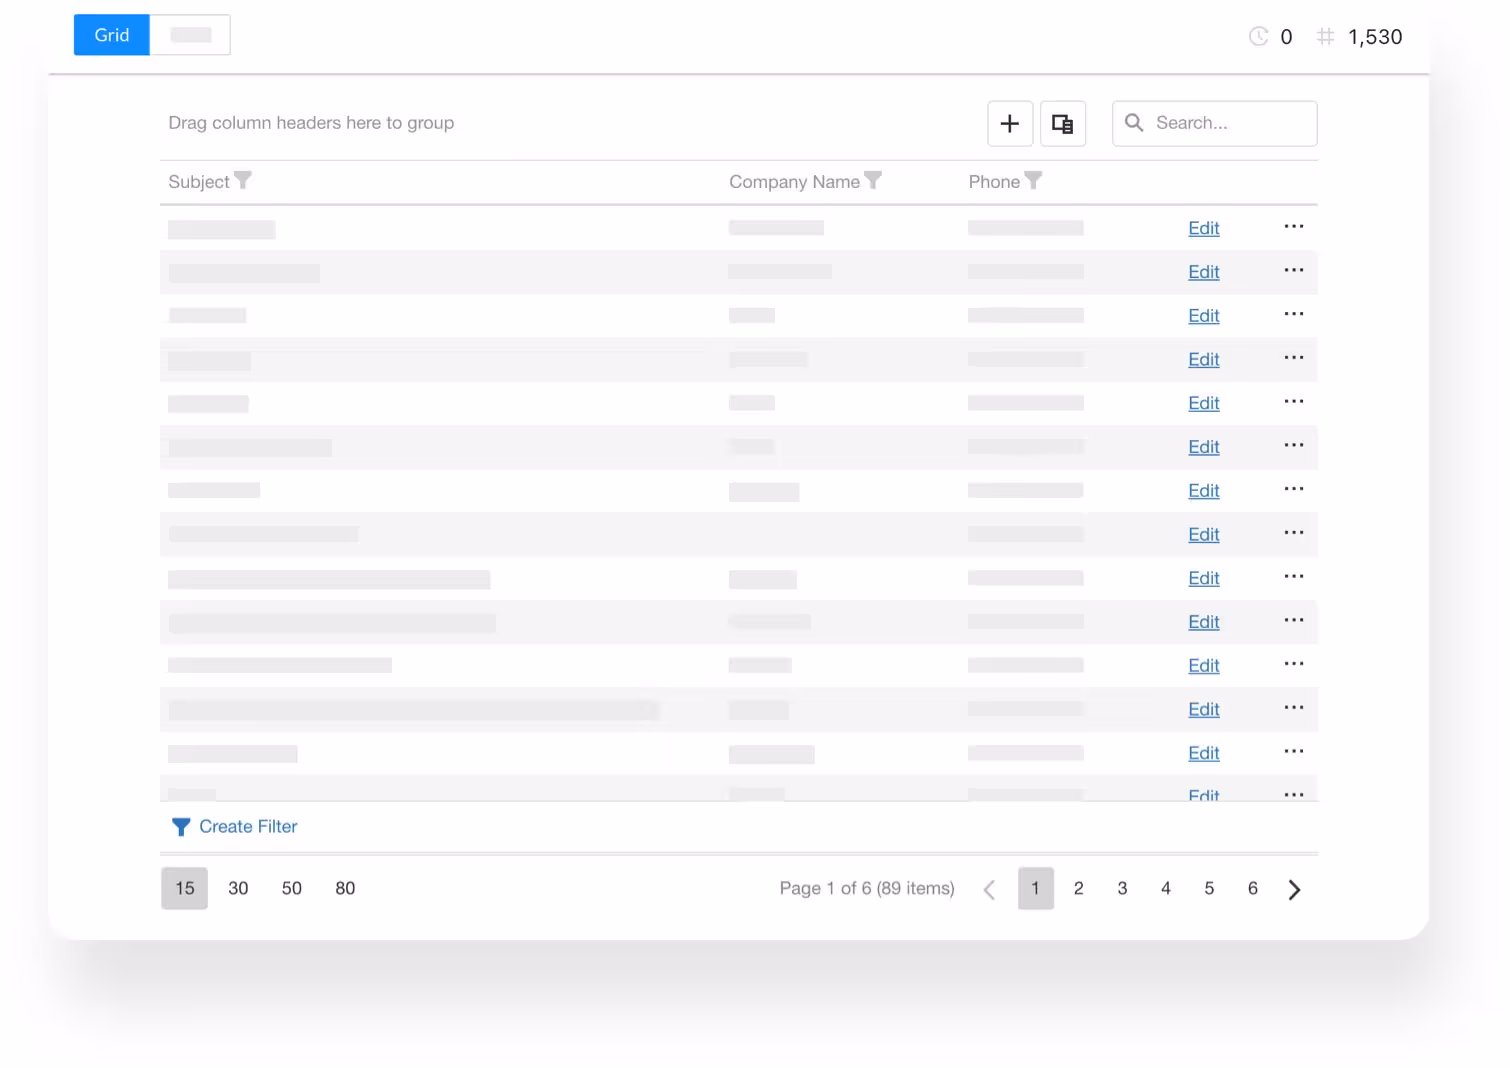1510x1068 pixels.
Task: Switch to the unlabeled view tab
Action: click(x=190, y=35)
